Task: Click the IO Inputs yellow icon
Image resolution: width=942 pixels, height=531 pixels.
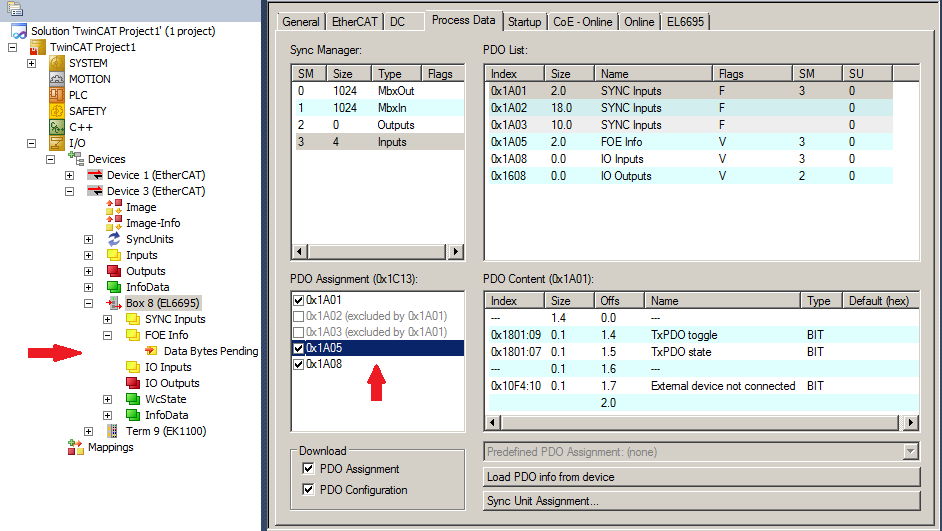Action: [x=133, y=367]
